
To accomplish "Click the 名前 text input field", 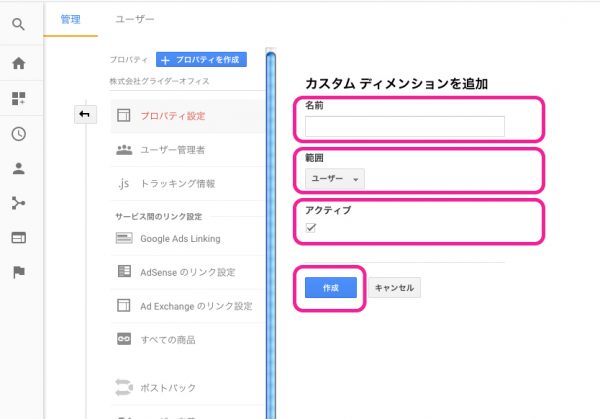I will (404, 126).
